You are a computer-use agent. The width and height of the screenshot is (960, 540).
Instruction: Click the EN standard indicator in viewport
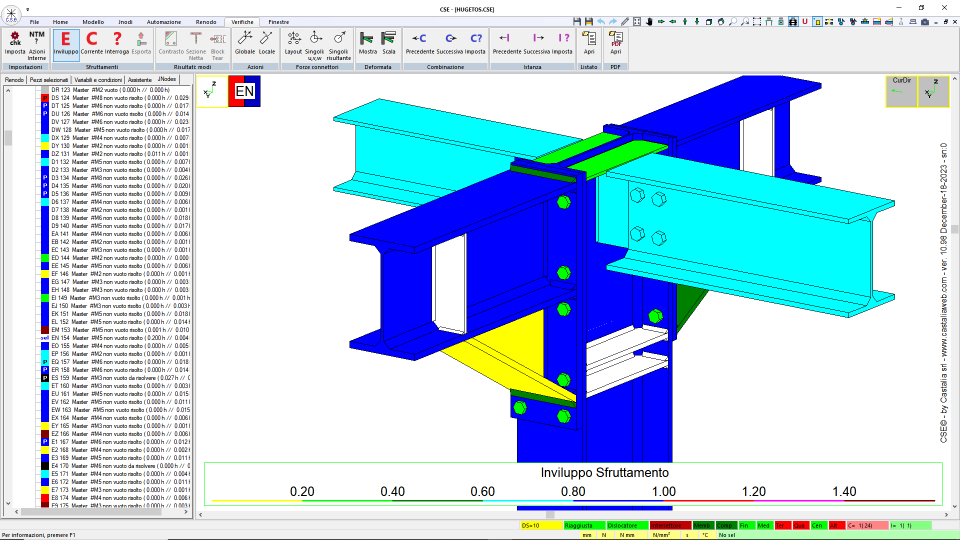[244, 91]
